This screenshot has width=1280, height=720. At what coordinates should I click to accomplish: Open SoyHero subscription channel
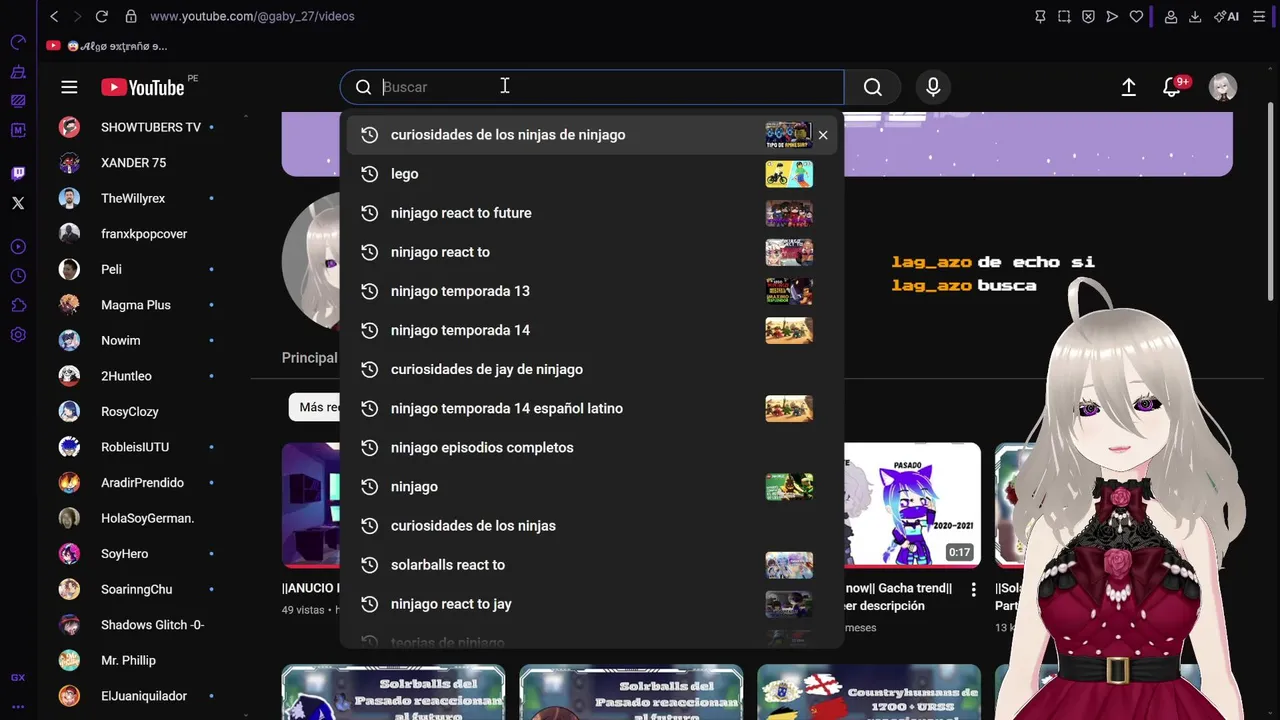tap(137, 553)
